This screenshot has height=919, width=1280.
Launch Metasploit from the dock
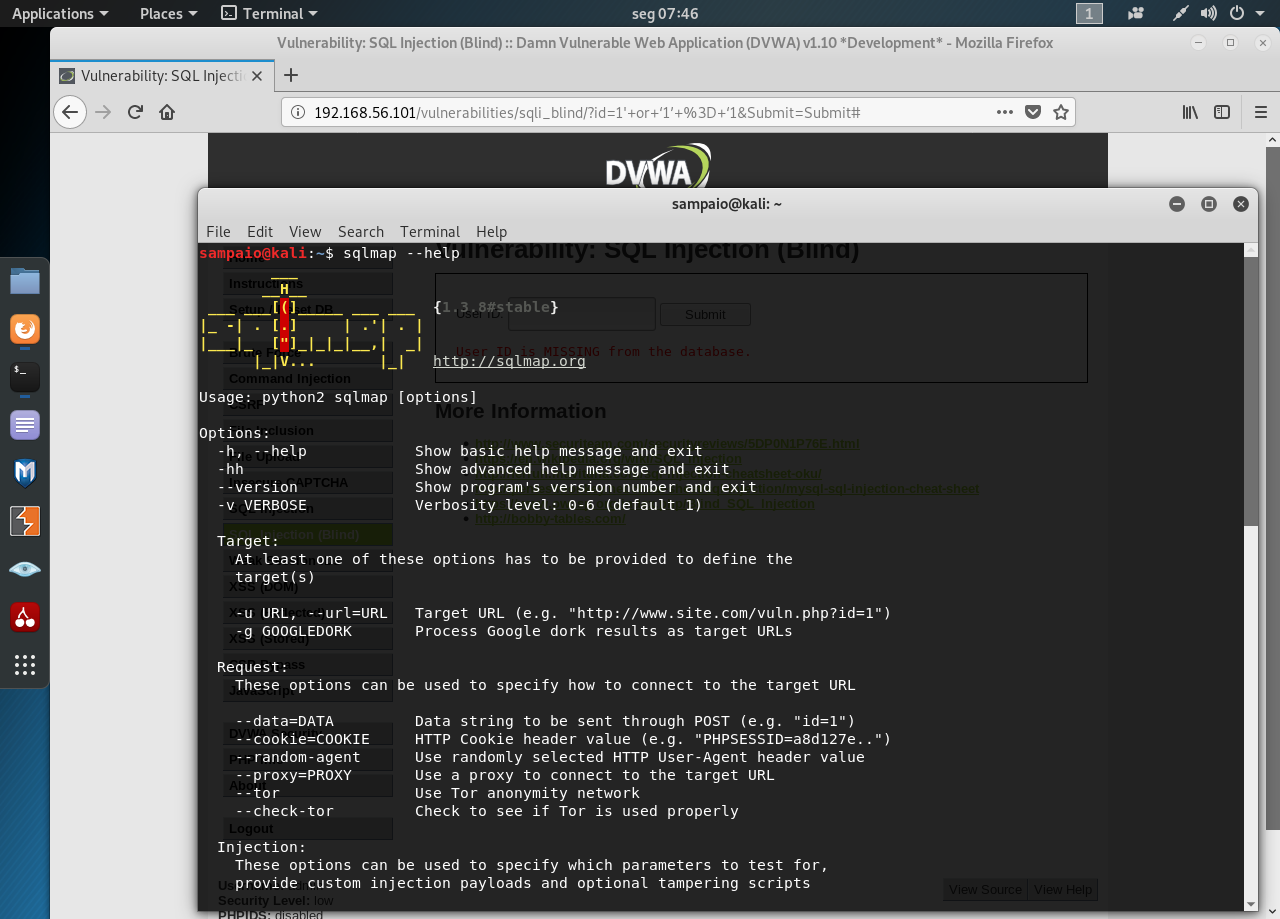point(25,473)
